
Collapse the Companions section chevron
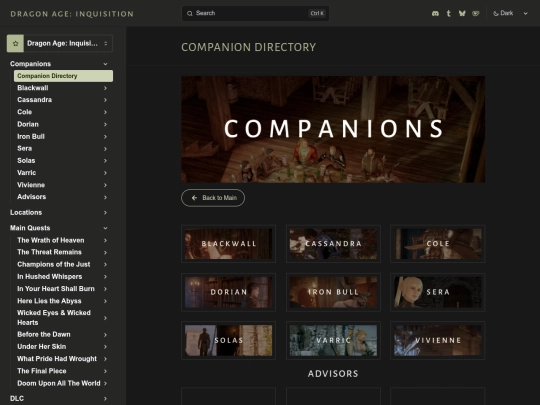(x=105, y=64)
